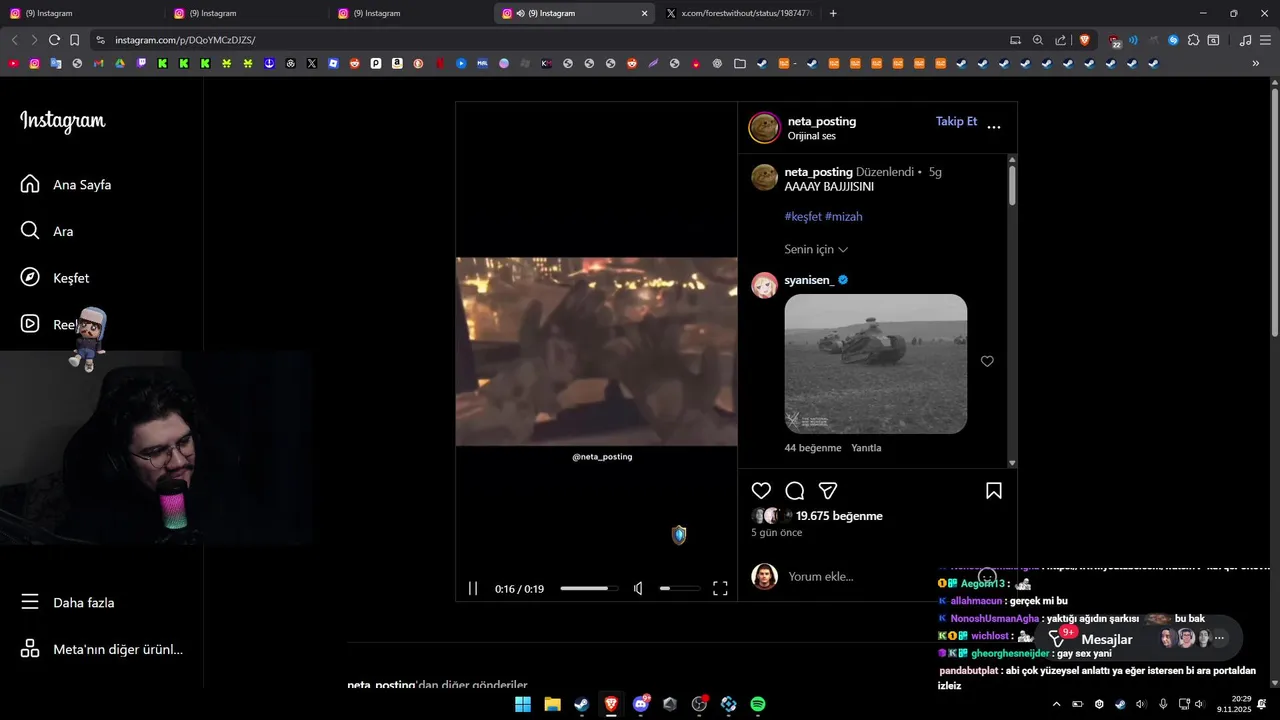The width and height of the screenshot is (1280, 720).
Task: Open Daha fazla menu in sidebar
Action: click(68, 602)
